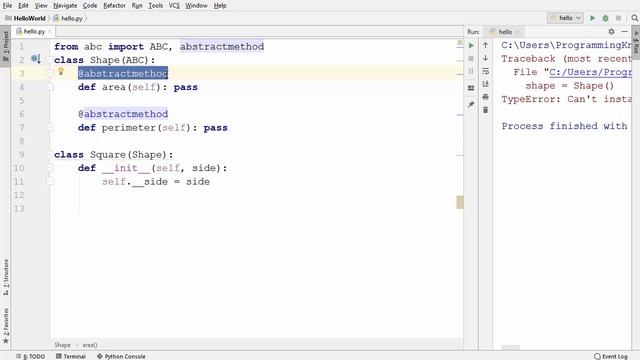Hide the Run tool window

pyautogui.click(x=624, y=31)
